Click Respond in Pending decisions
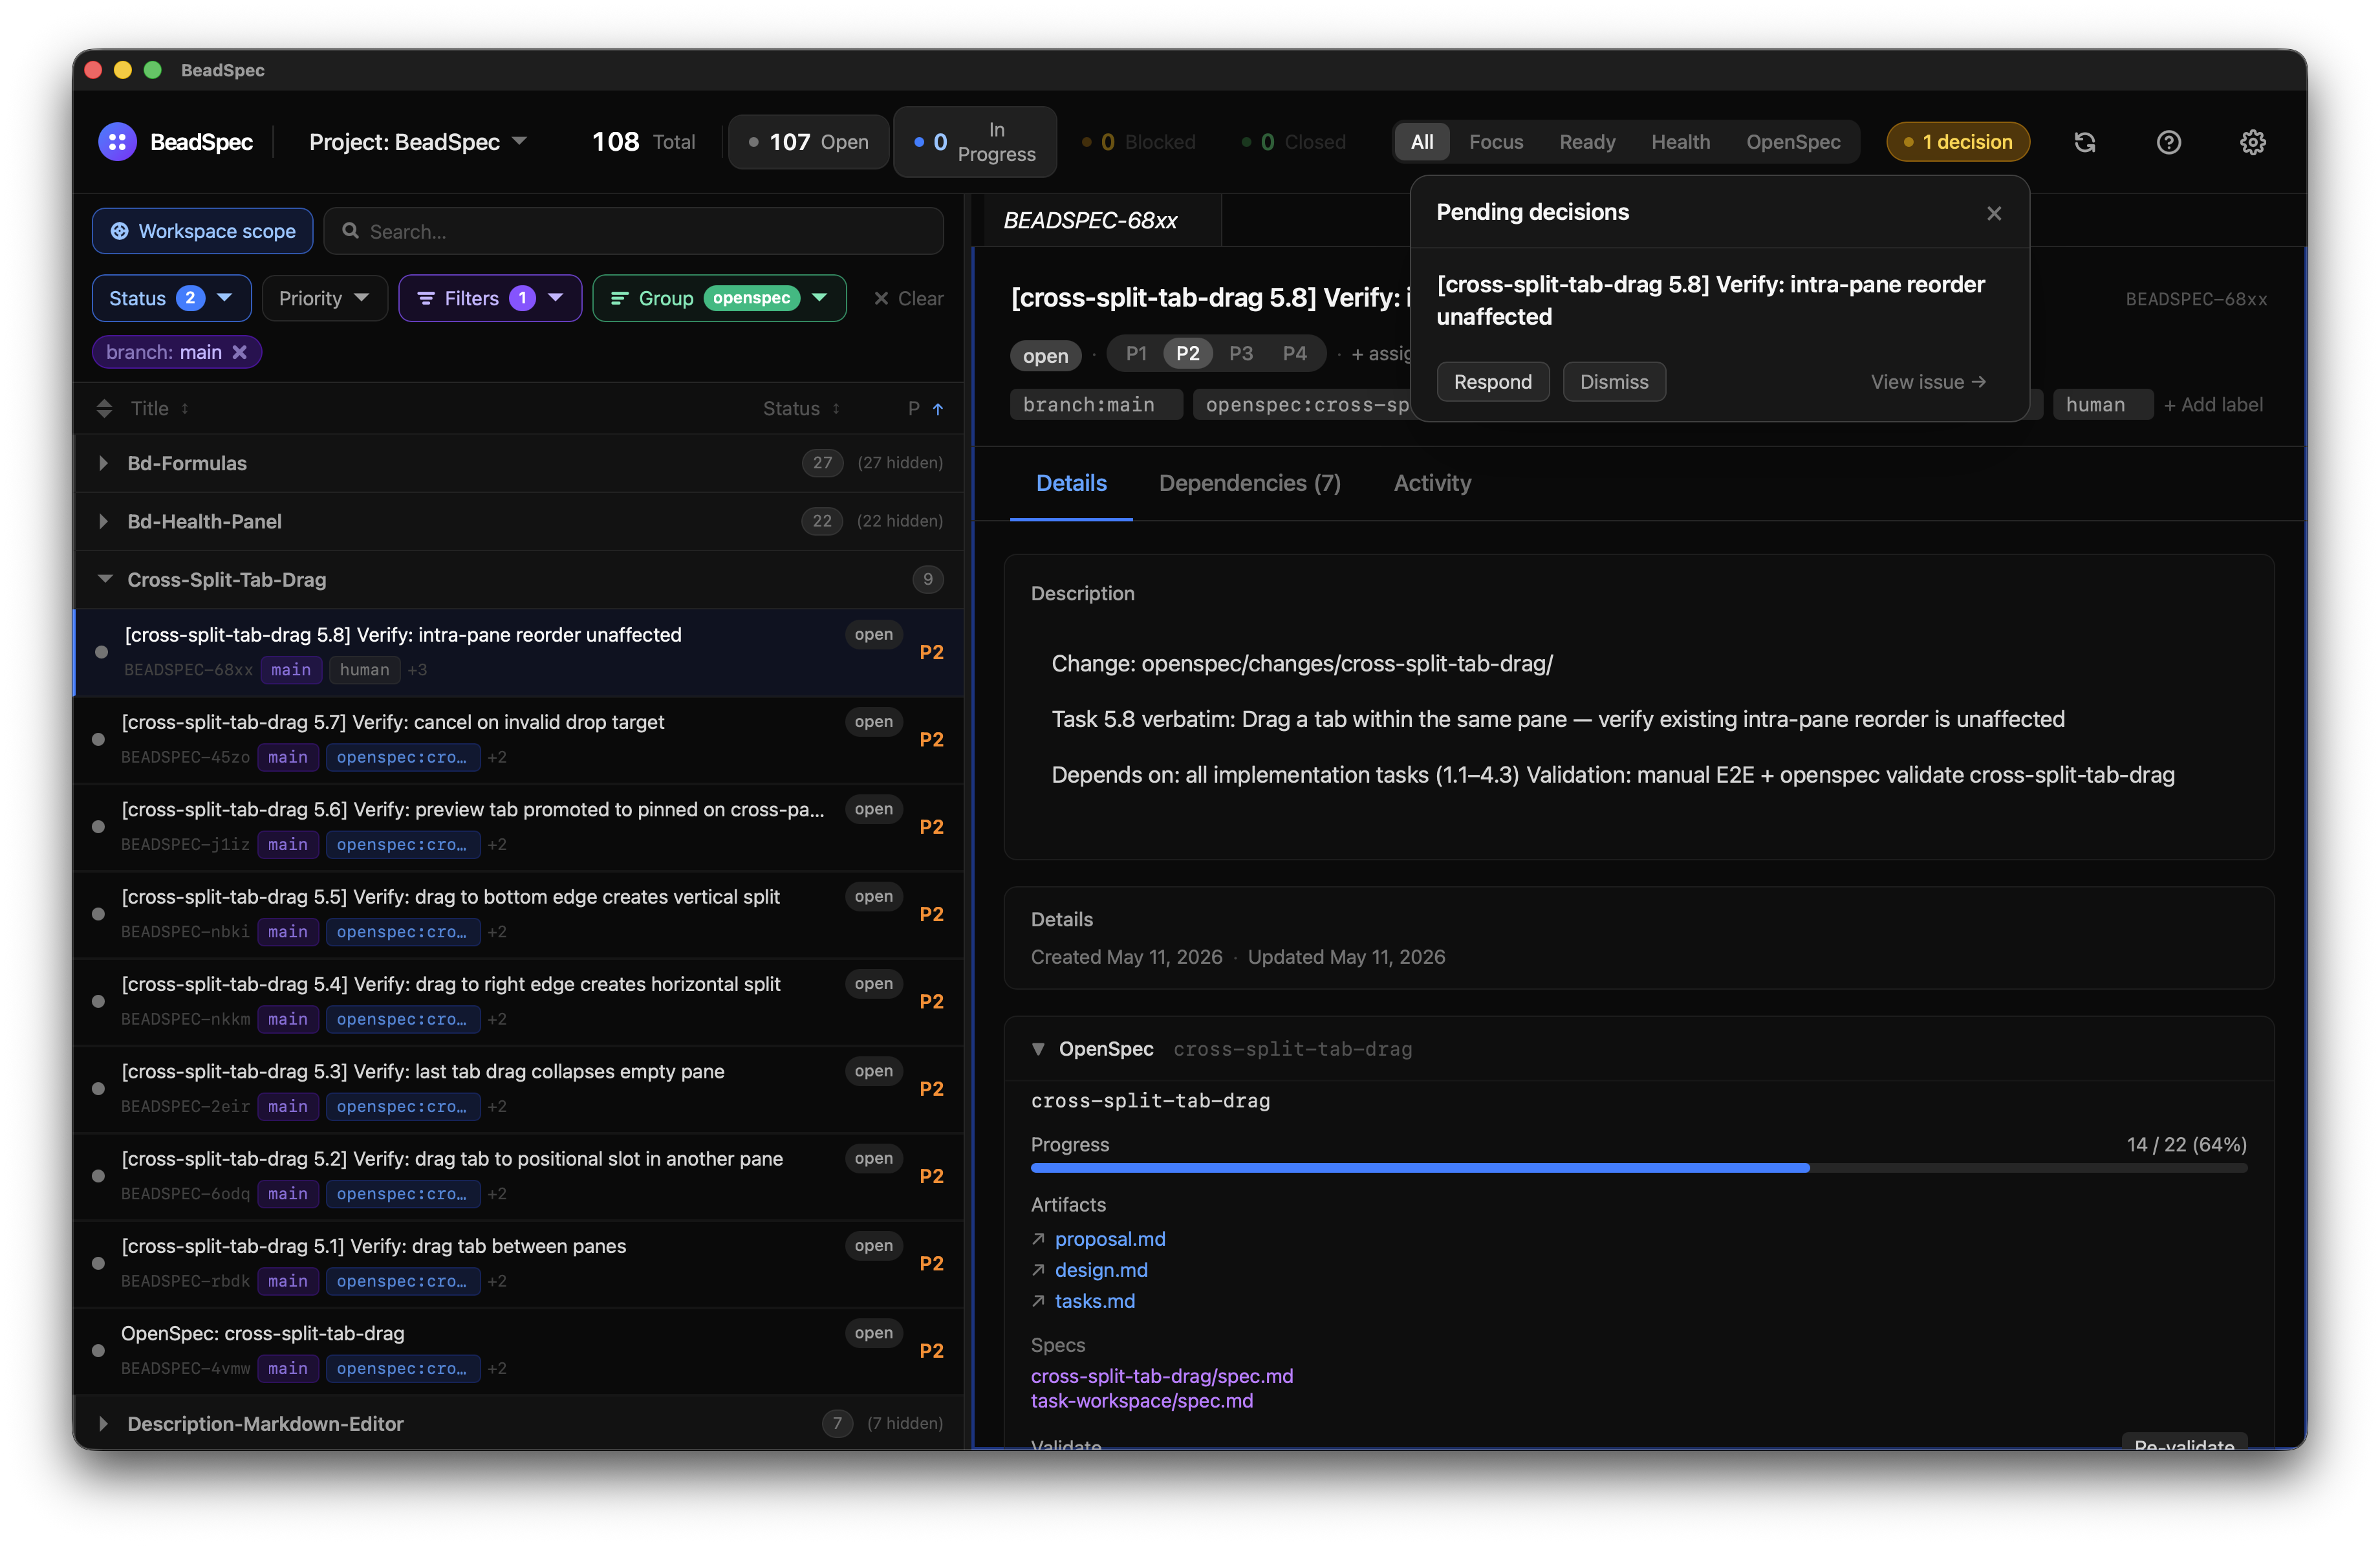Viewport: 2380px width, 1546px height. click(1492, 382)
